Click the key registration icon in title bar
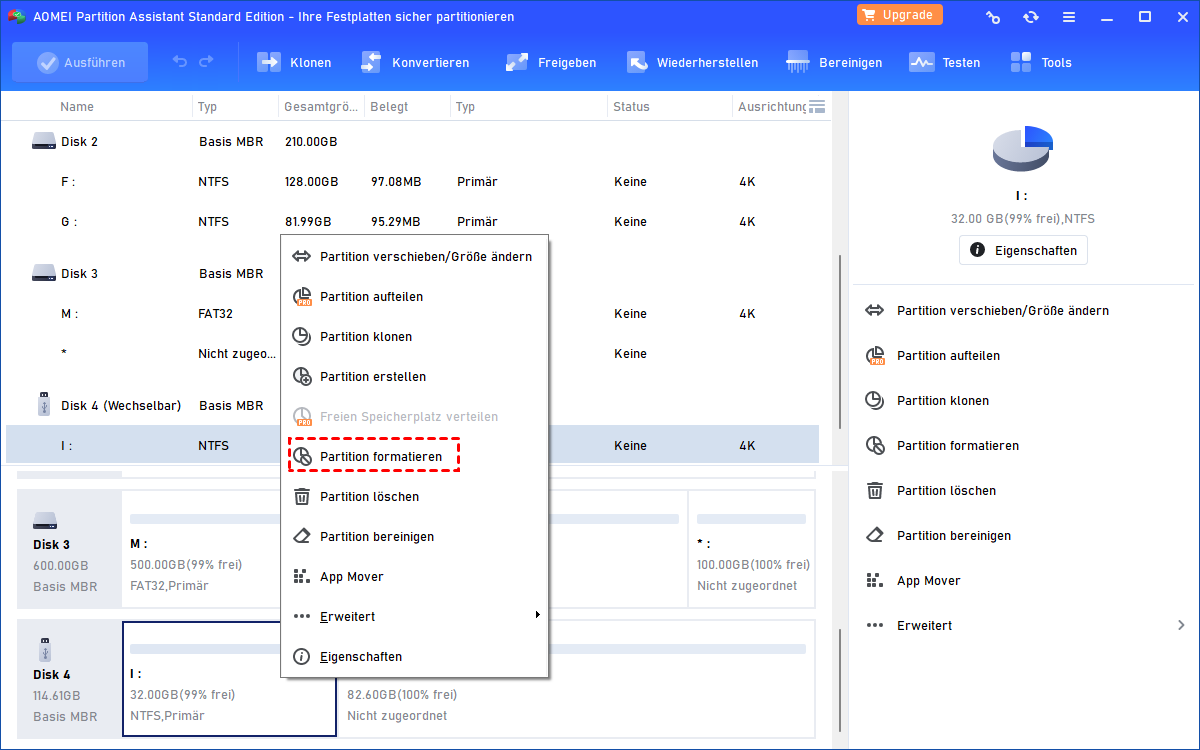This screenshot has height=750, width=1200. [x=993, y=17]
